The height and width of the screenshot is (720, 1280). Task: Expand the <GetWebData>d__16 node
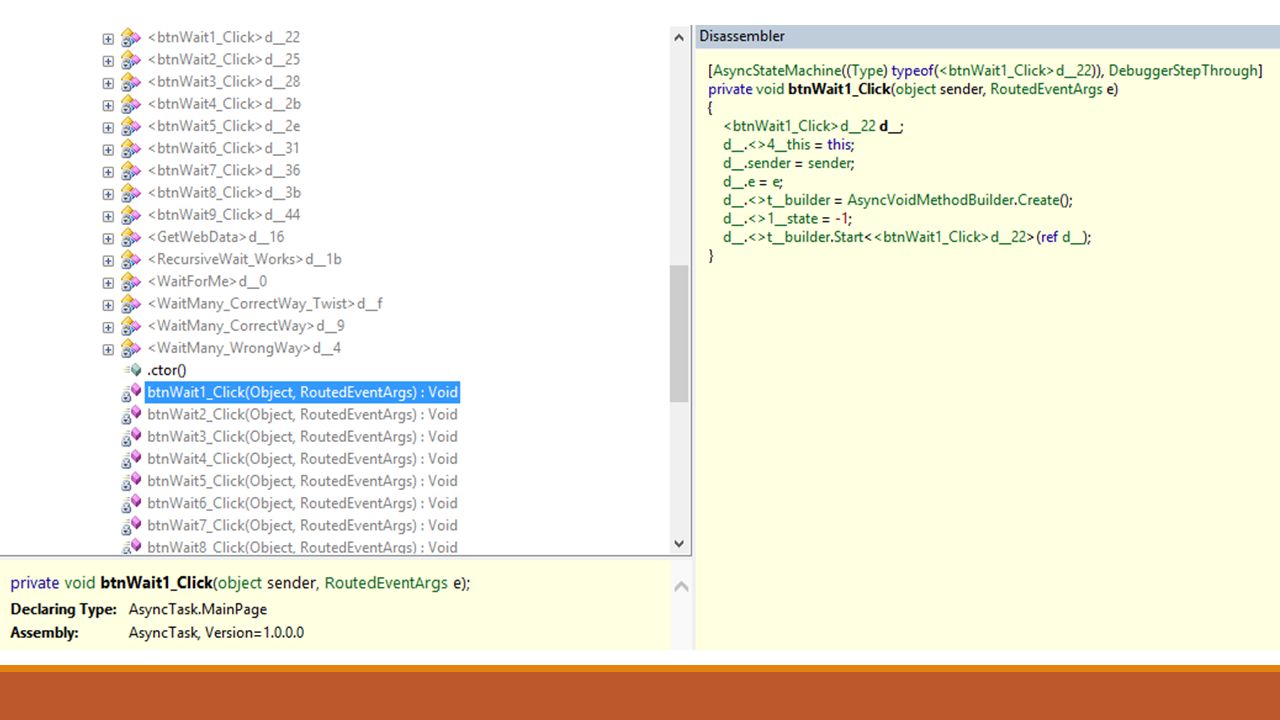(x=108, y=238)
